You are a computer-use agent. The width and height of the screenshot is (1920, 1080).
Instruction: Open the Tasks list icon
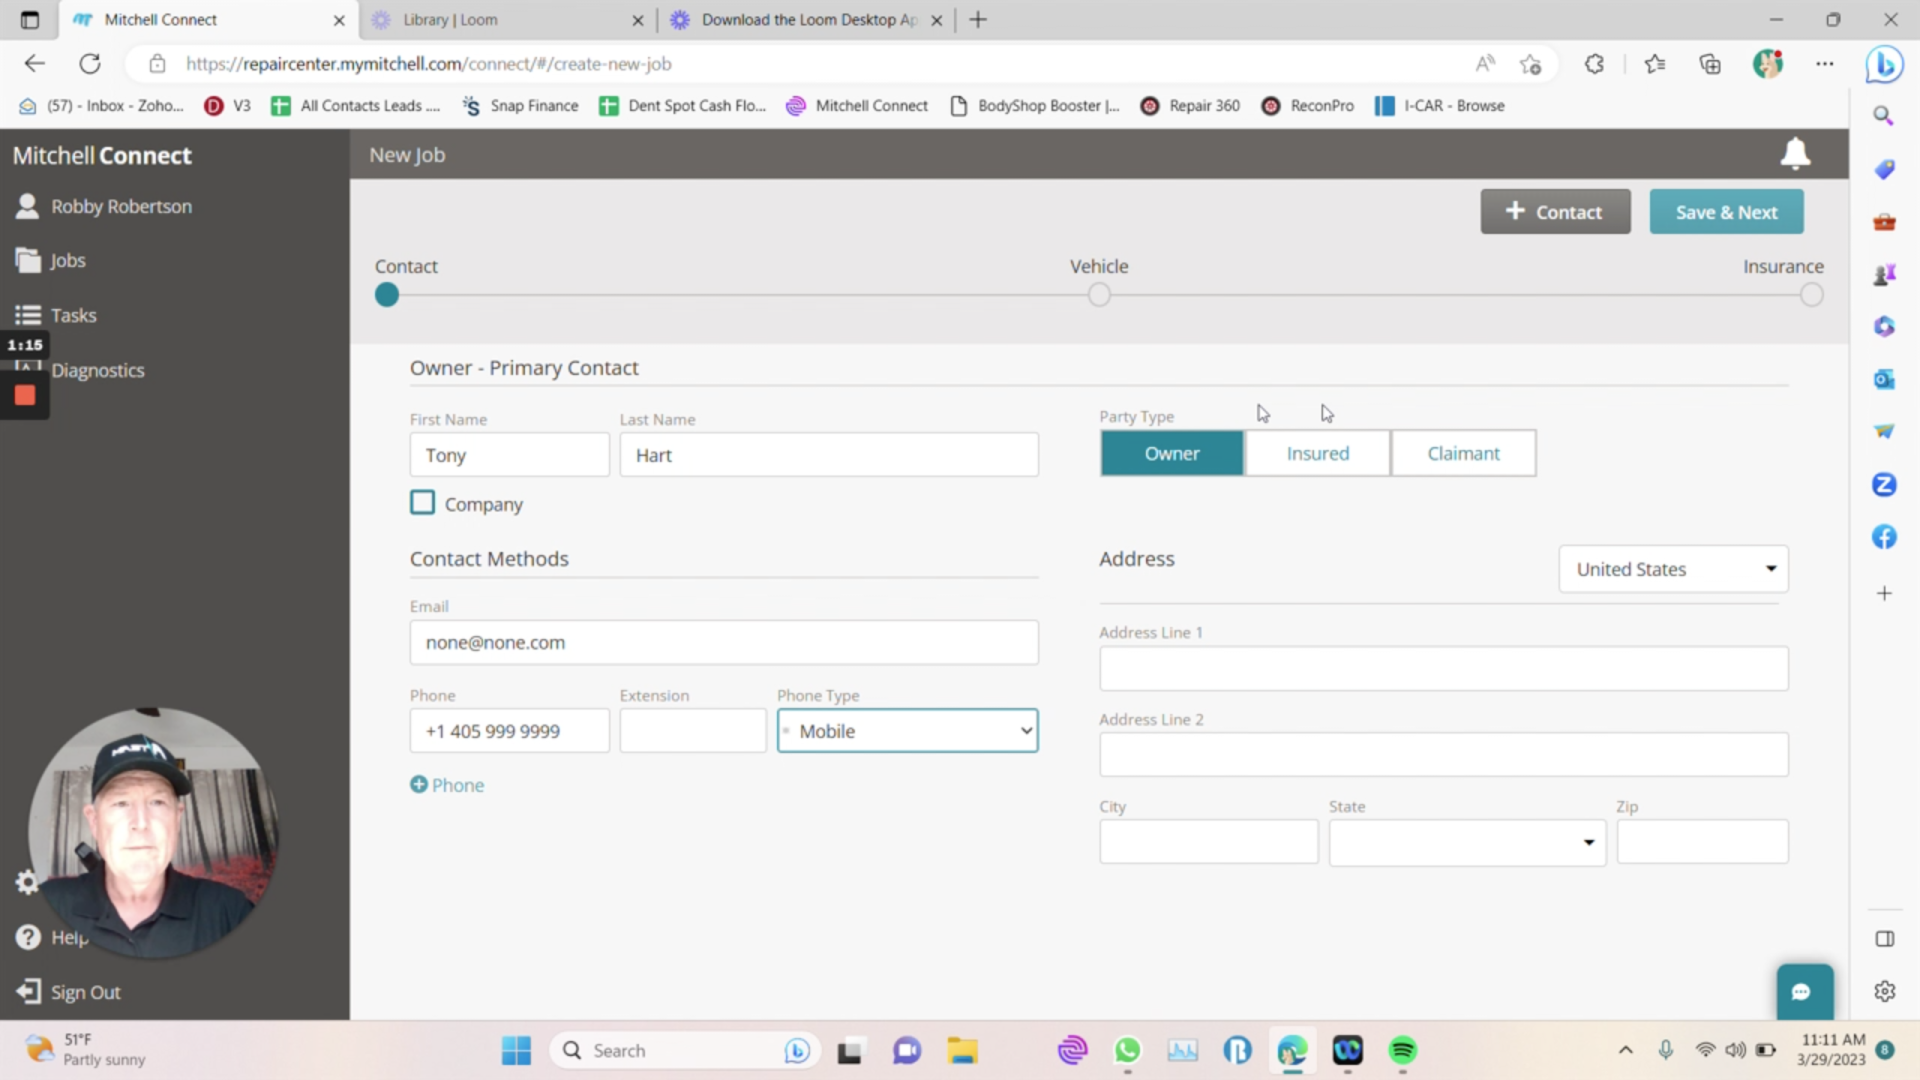click(28, 315)
